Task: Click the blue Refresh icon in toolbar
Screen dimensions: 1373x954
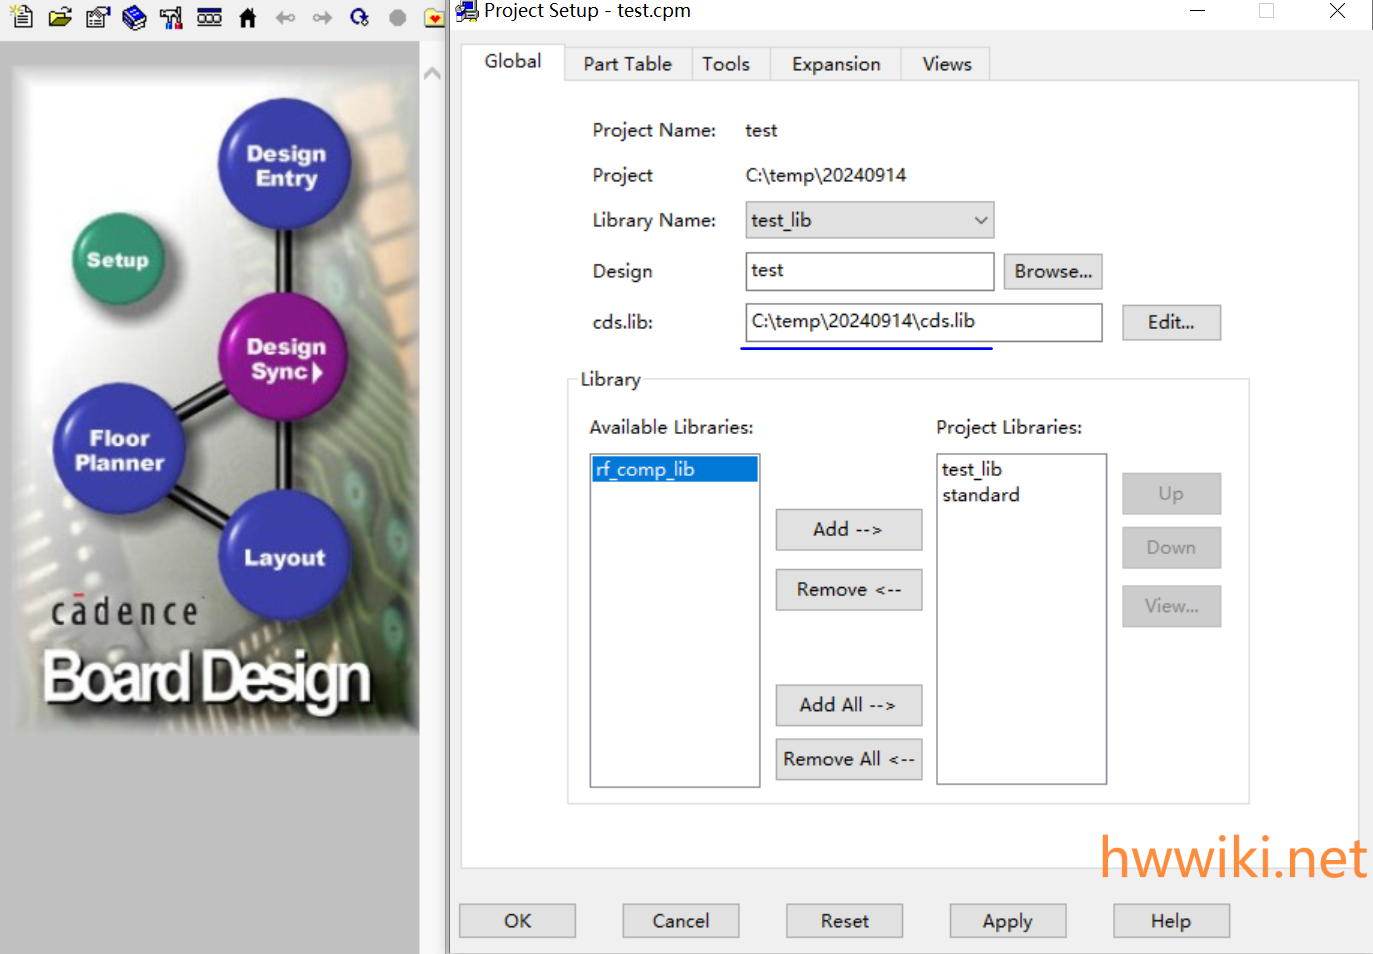Action: pyautogui.click(x=359, y=17)
